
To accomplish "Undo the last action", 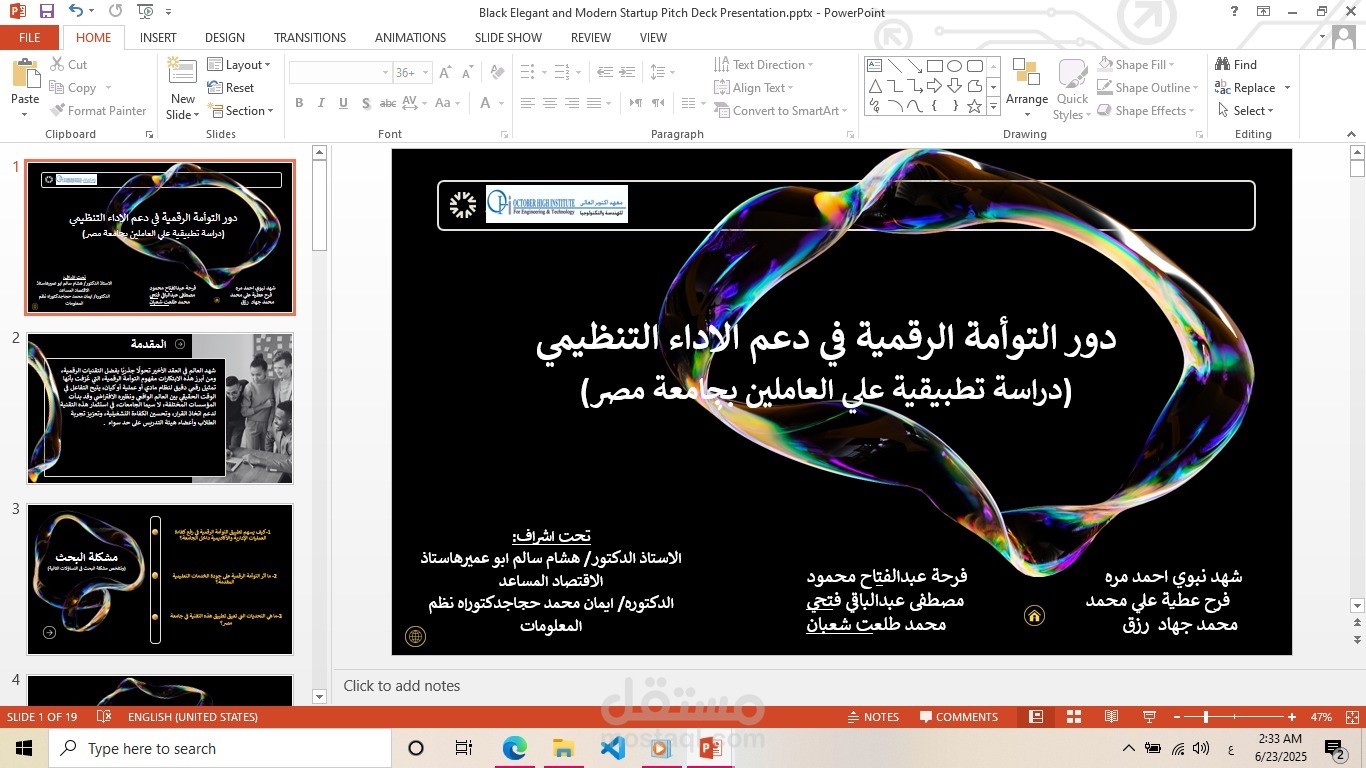I will pos(76,12).
